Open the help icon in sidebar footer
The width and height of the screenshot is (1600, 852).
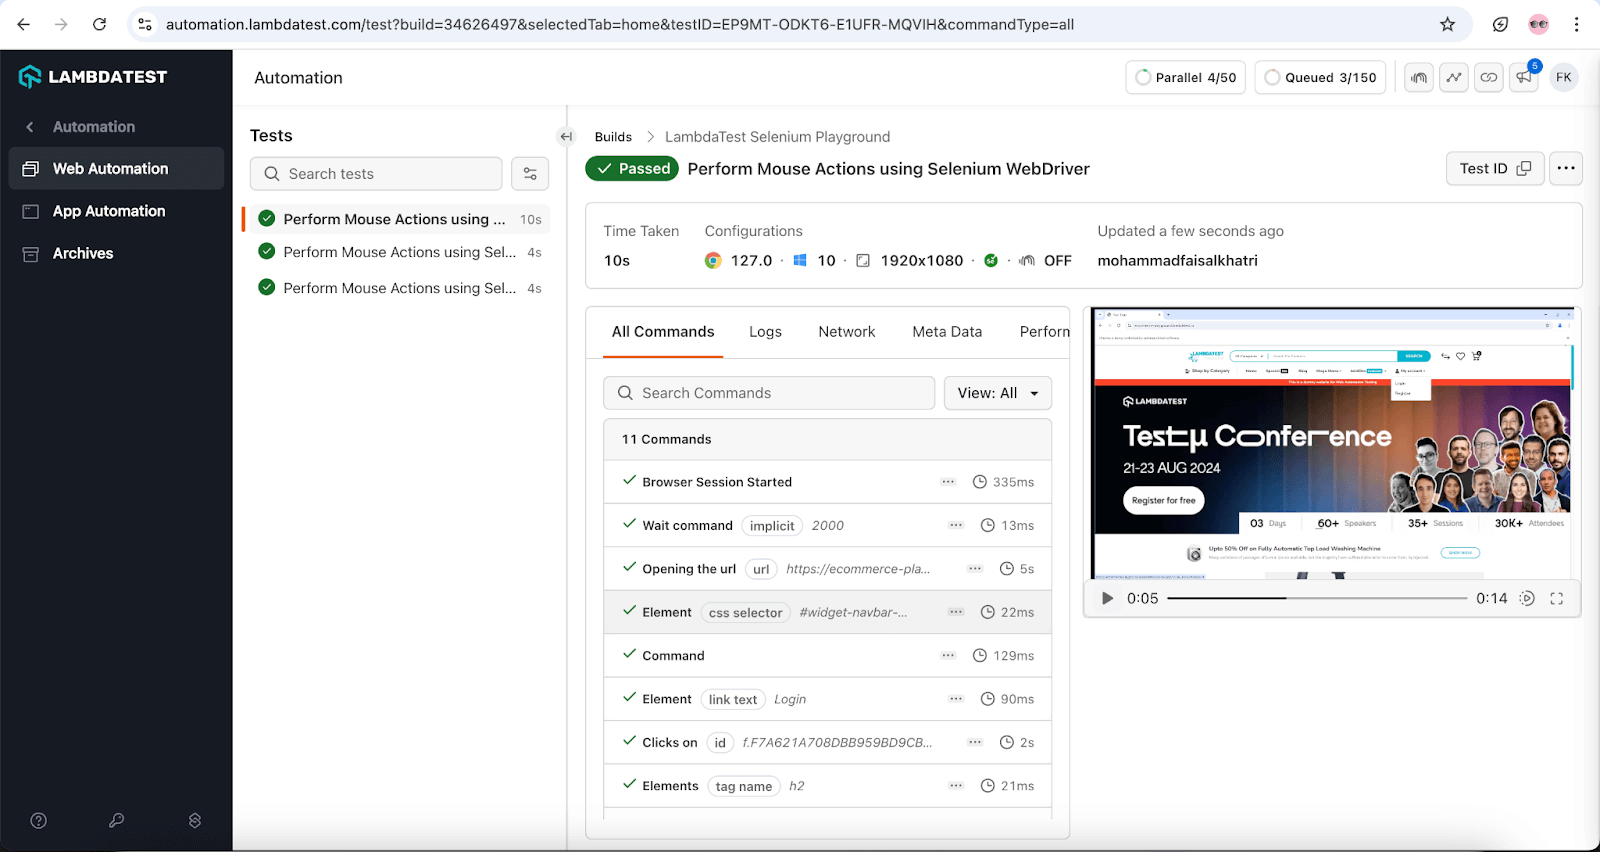click(x=39, y=821)
